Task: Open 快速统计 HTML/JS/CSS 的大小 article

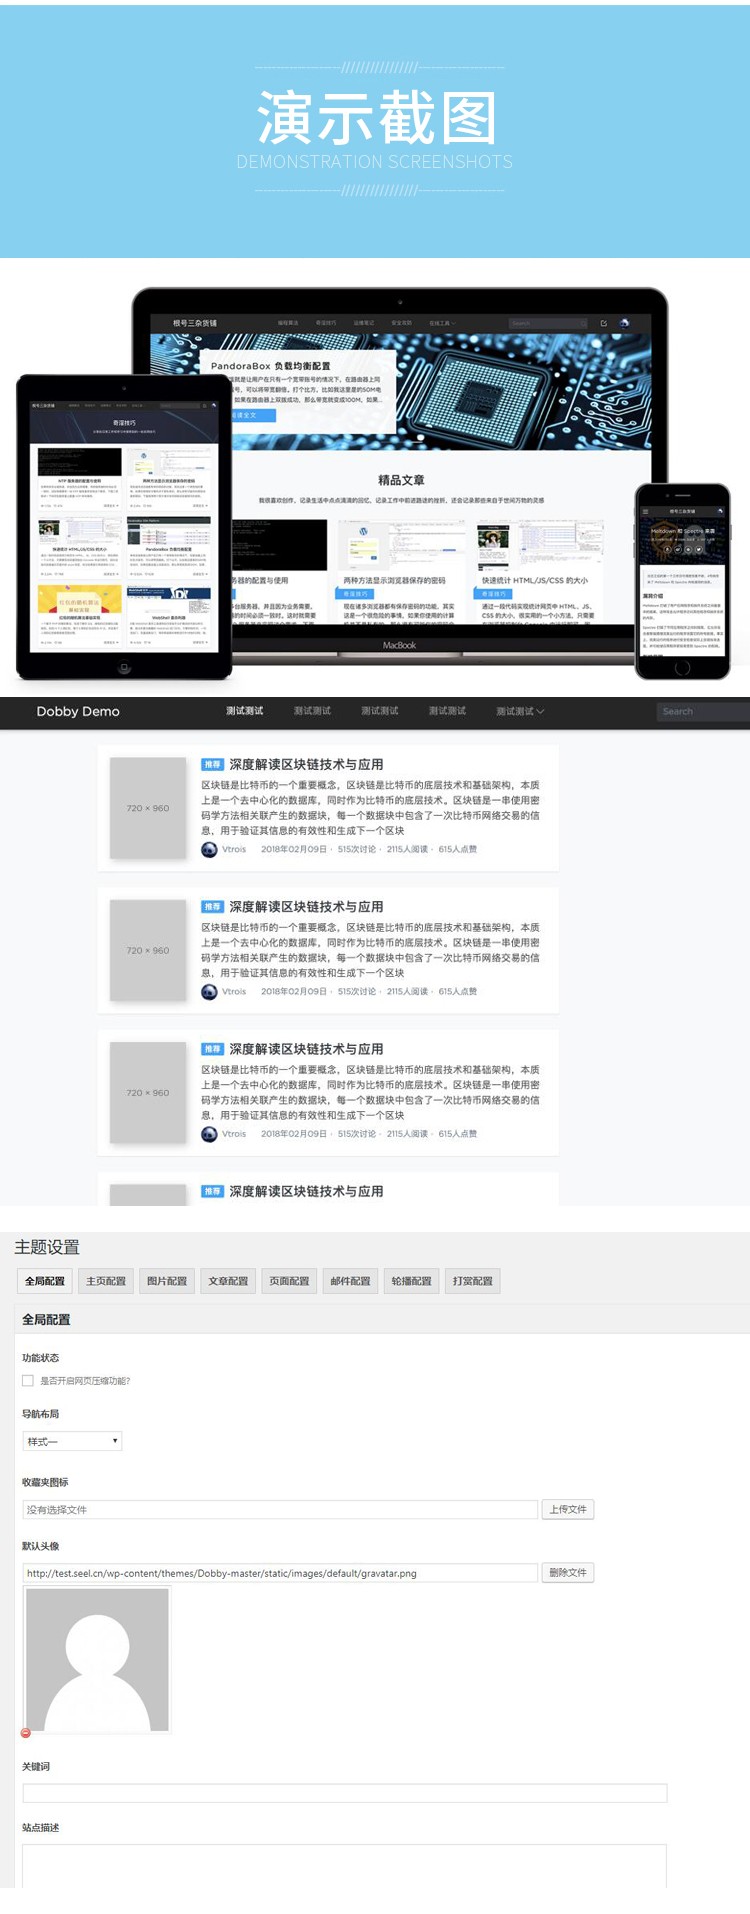Action: [535, 580]
